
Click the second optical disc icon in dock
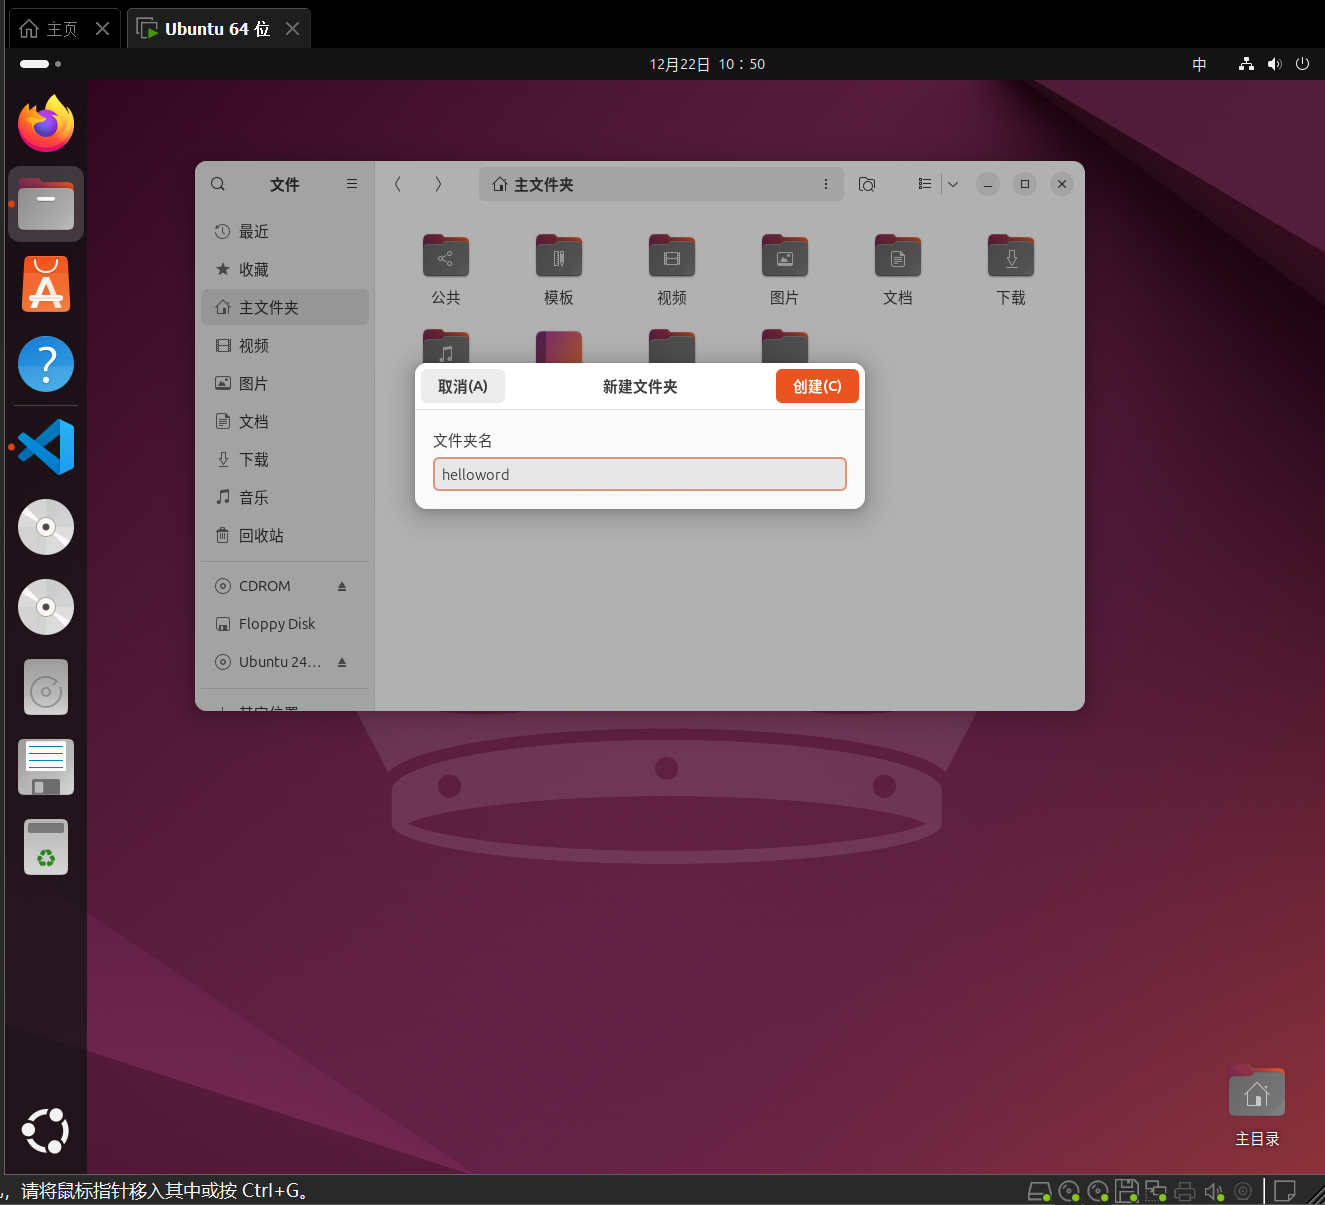(x=46, y=607)
